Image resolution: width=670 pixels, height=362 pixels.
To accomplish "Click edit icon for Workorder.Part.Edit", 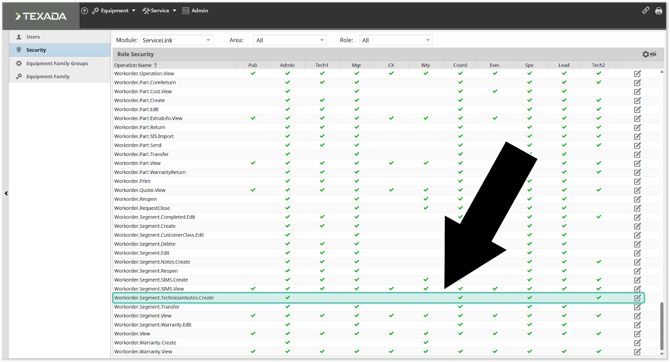I will point(637,109).
